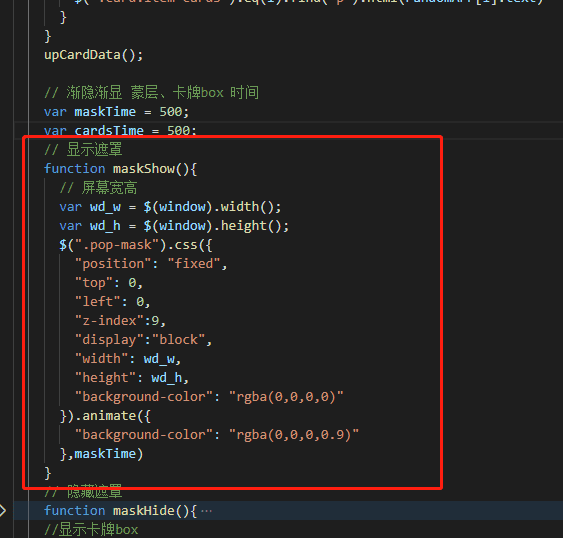The width and height of the screenshot is (563, 538).
Task: Click the maskTime argument after animate block
Action: pyautogui.click(x=105, y=454)
